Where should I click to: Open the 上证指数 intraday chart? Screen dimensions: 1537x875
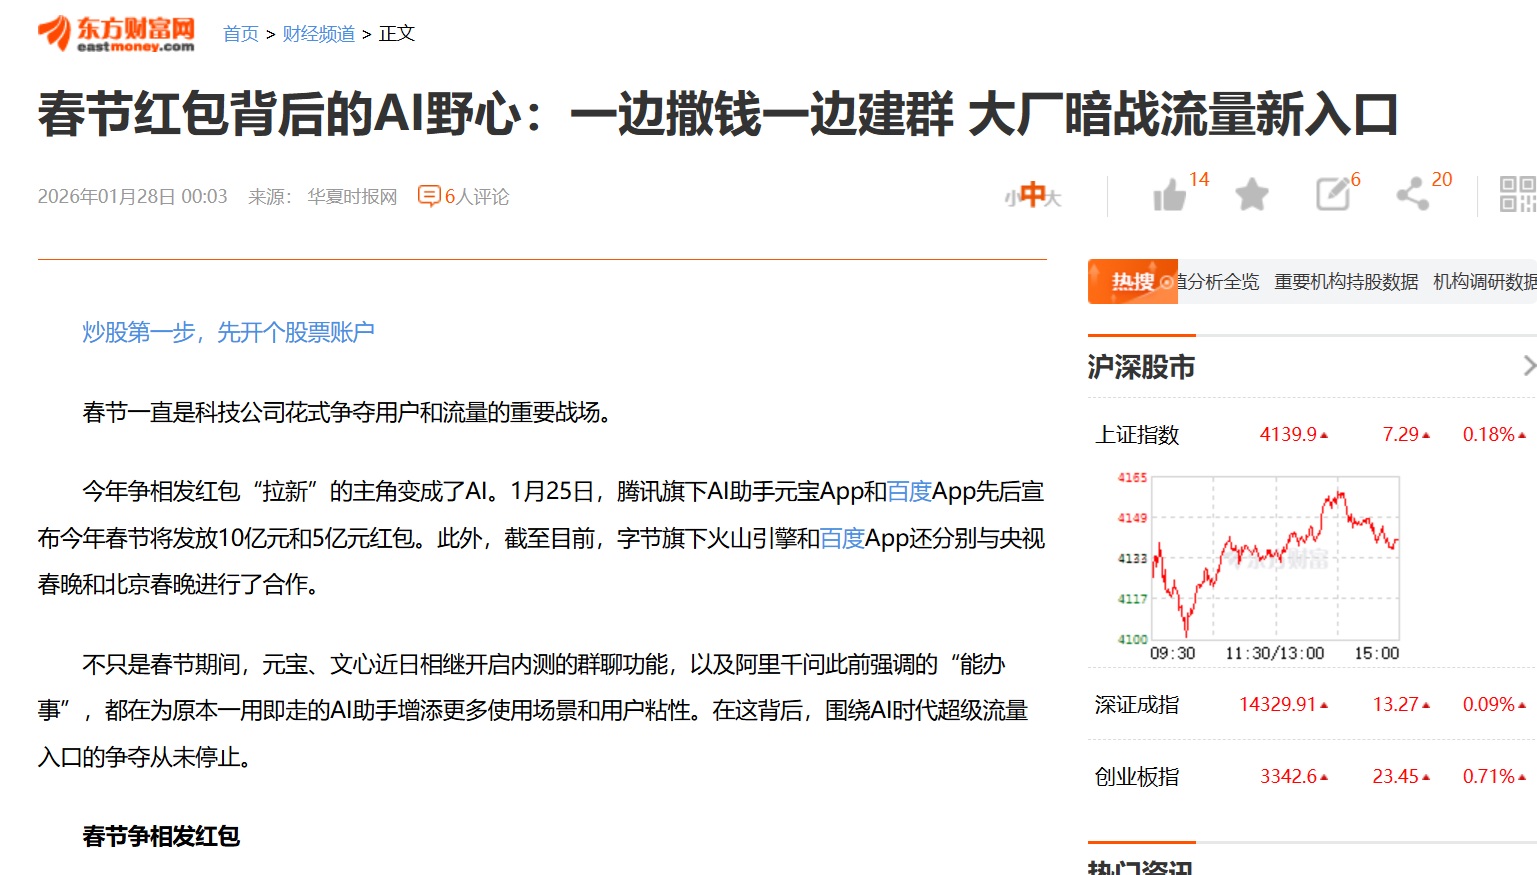click(x=1258, y=566)
